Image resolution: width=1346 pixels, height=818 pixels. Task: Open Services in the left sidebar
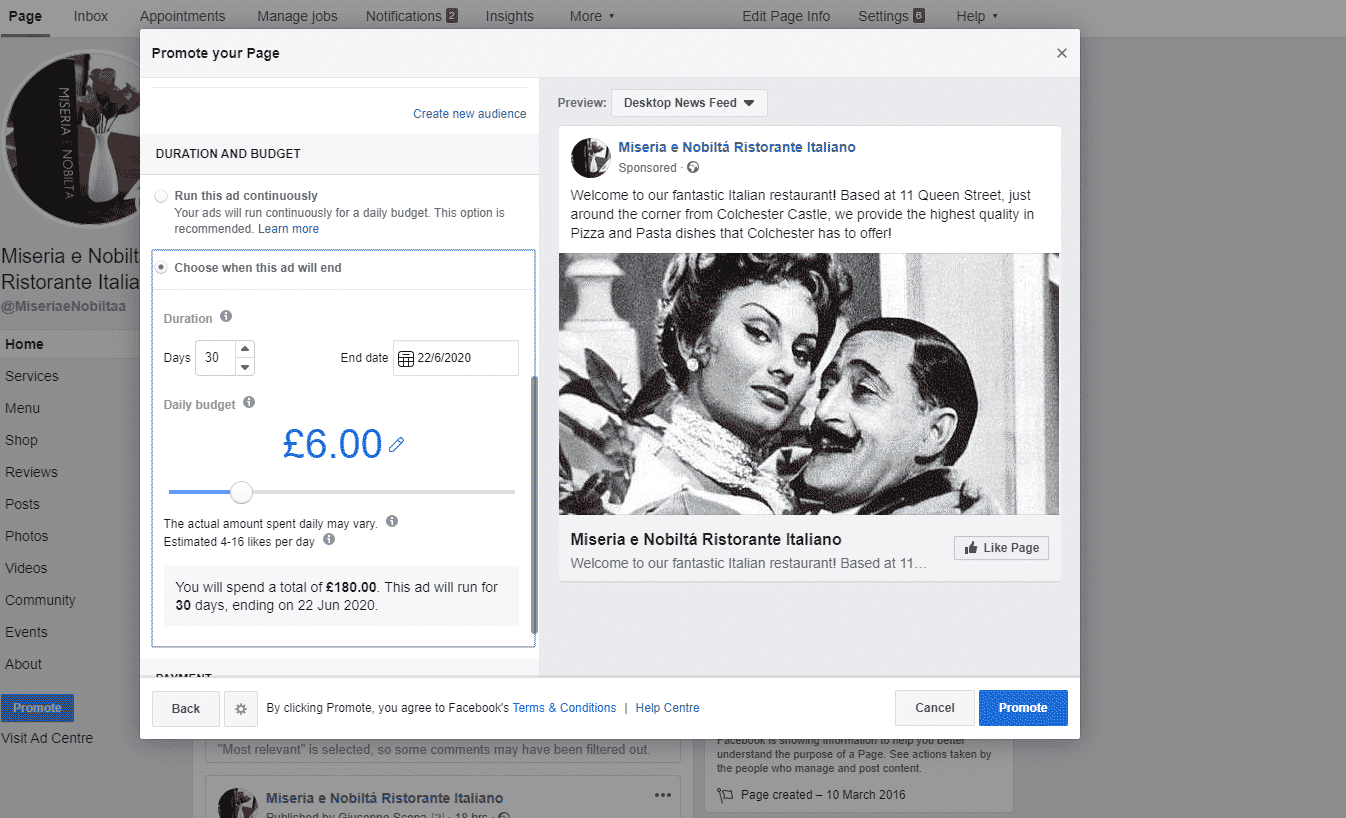click(32, 376)
